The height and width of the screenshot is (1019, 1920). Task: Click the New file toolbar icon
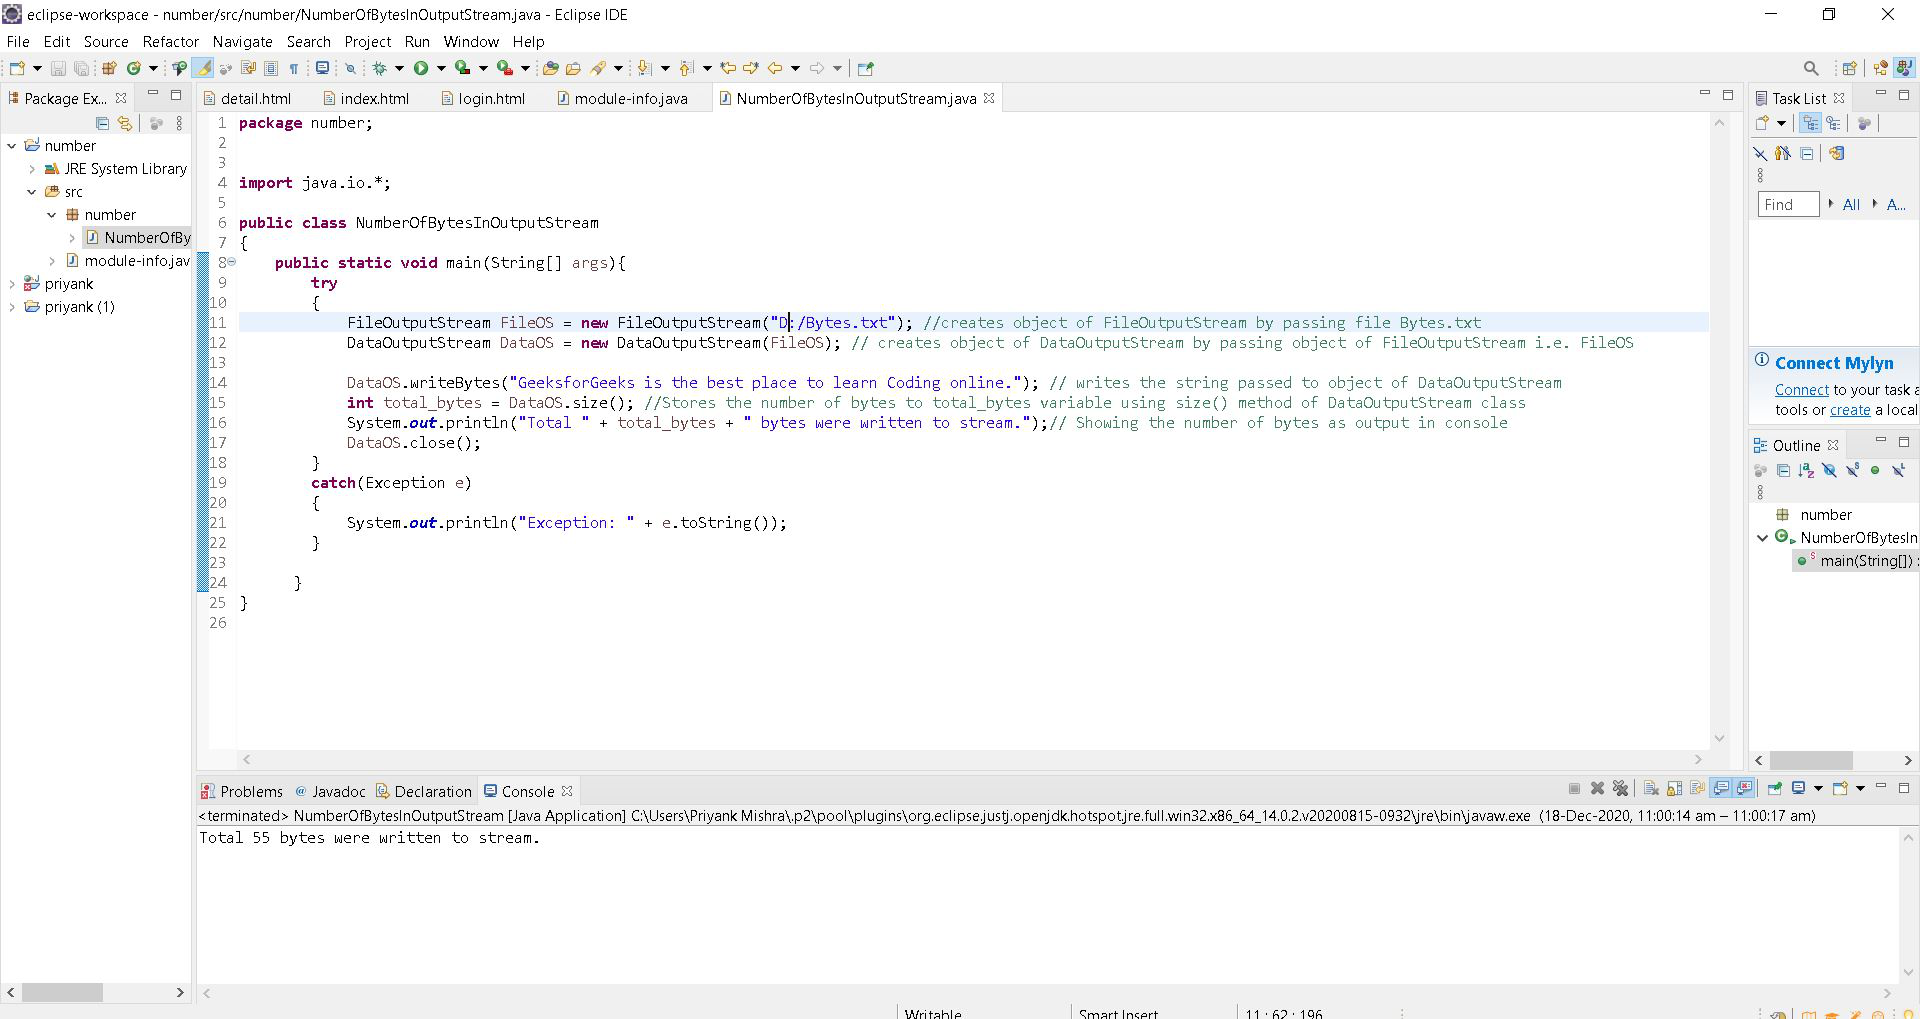[17, 68]
